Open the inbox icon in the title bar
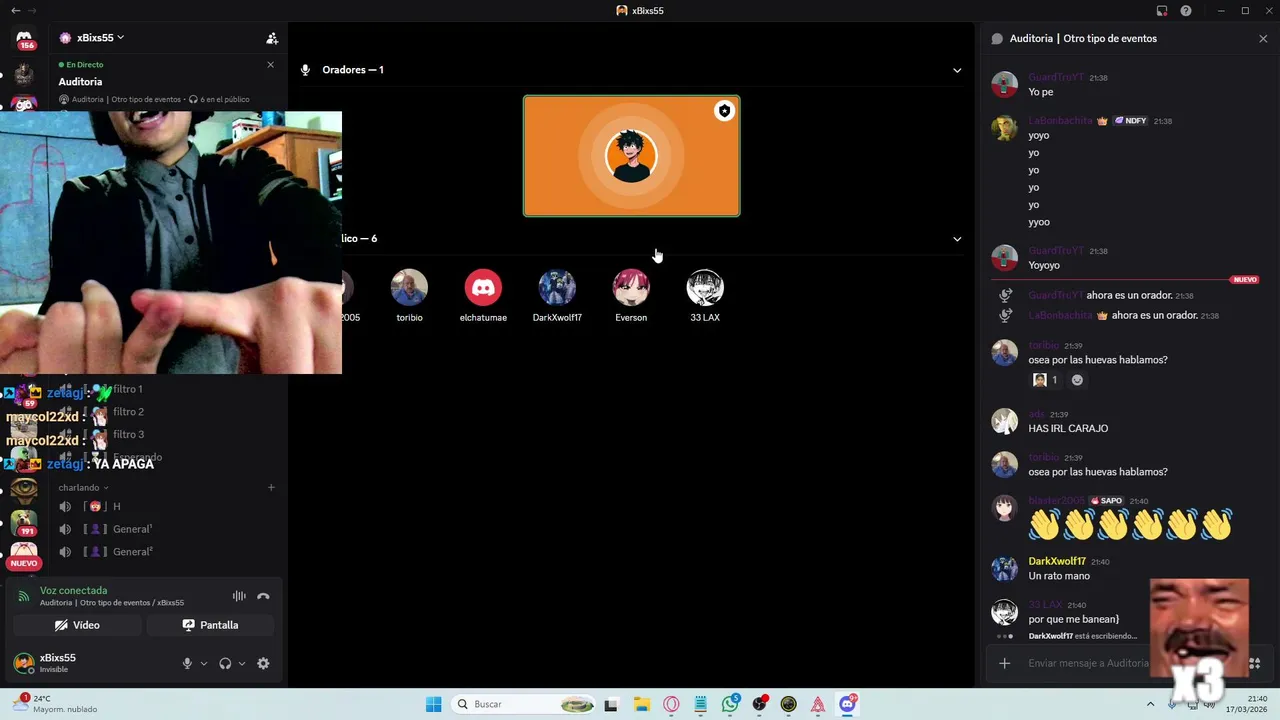 point(1162,11)
